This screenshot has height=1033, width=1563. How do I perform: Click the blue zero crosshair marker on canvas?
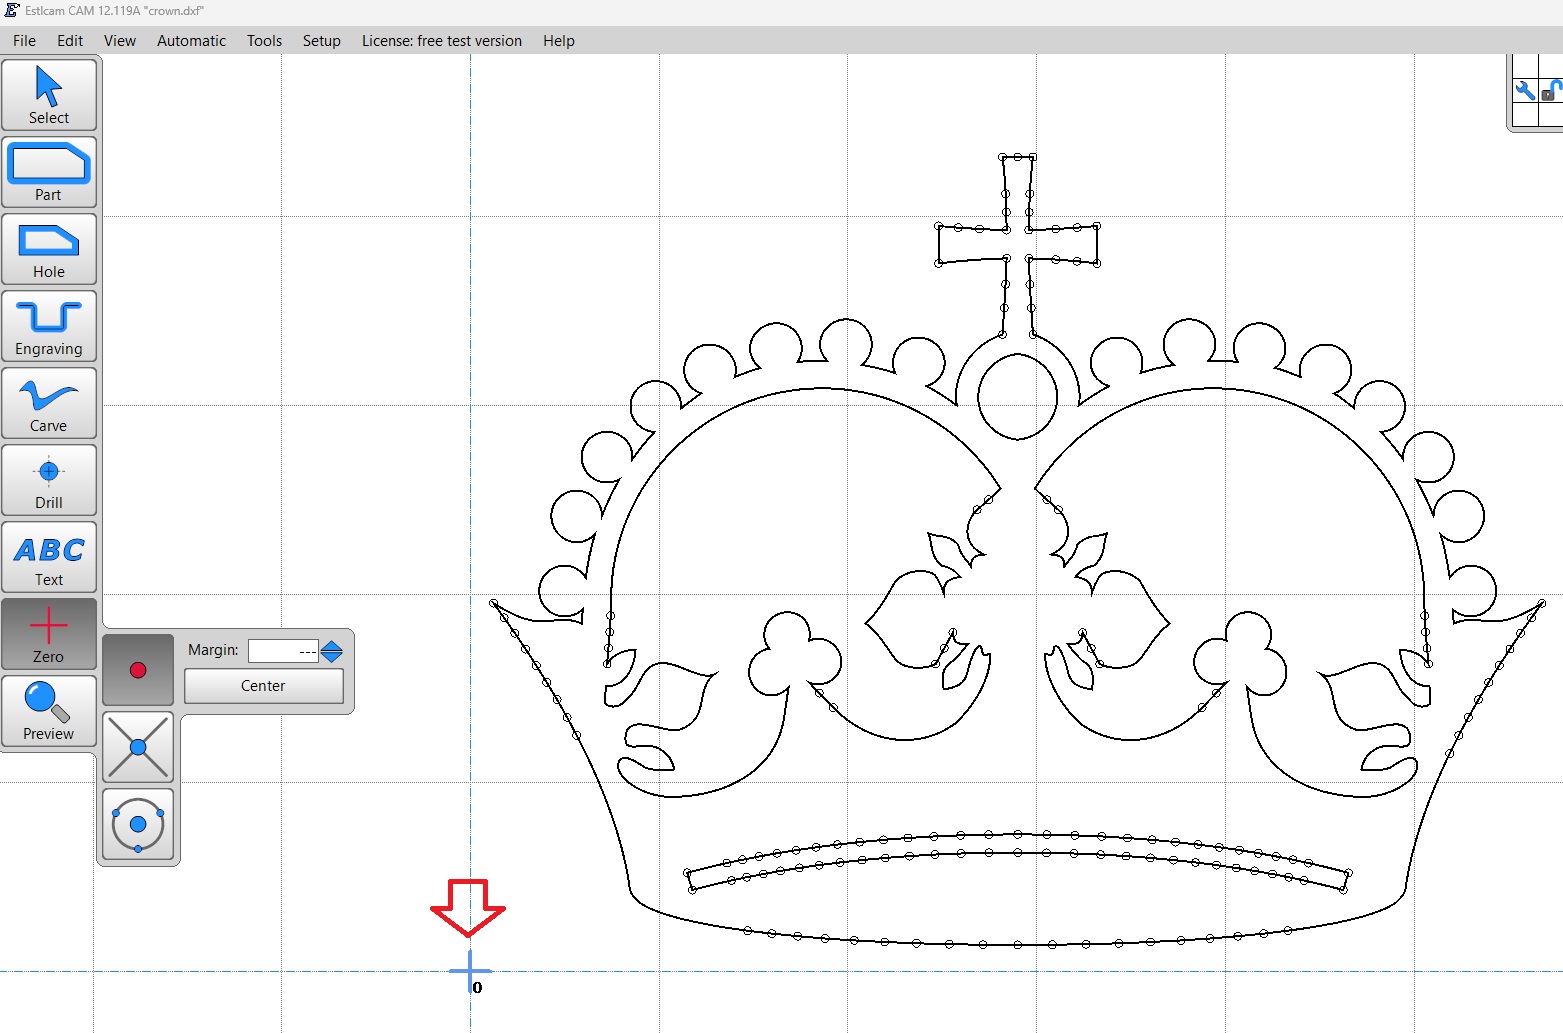click(470, 971)
